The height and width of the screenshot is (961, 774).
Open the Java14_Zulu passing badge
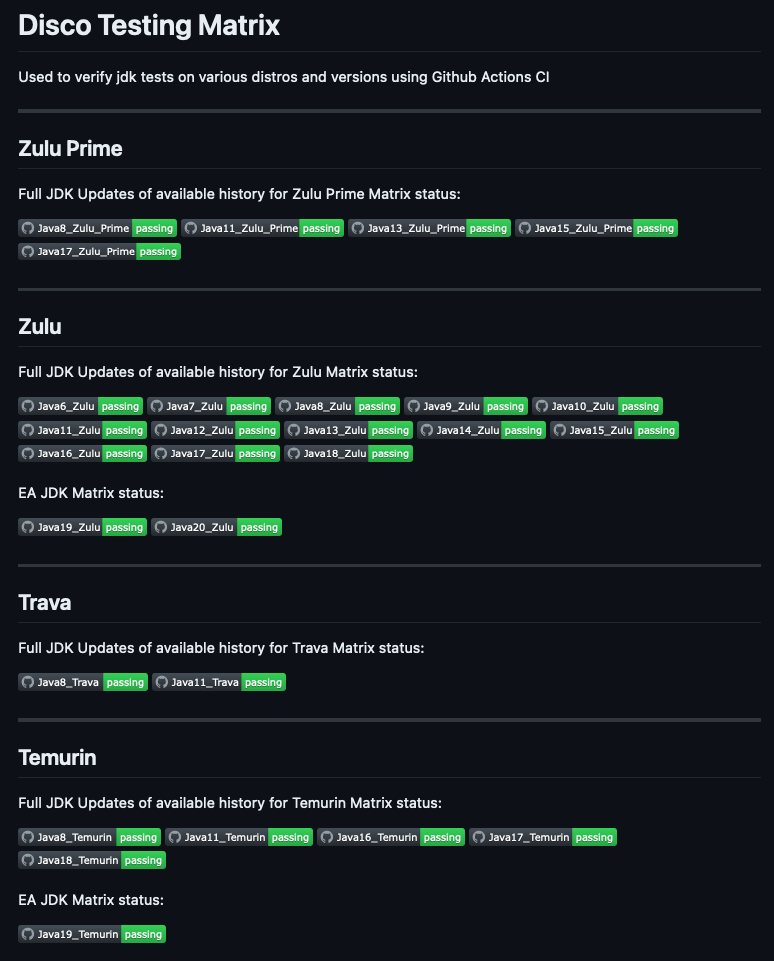click(482, 430)
